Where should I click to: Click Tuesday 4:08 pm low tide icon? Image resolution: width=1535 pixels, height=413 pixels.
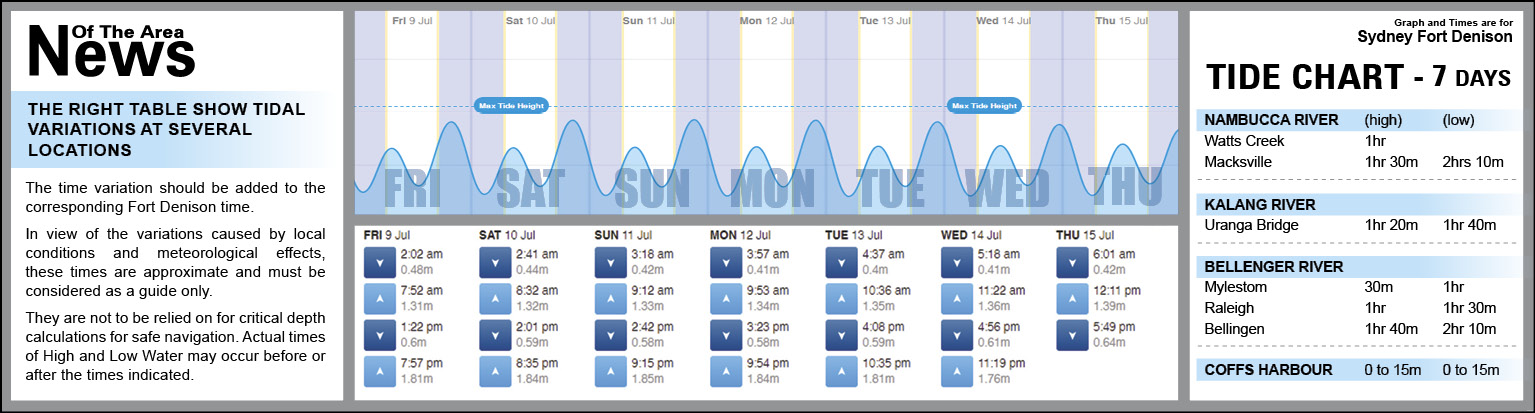(x=840, y=334)
